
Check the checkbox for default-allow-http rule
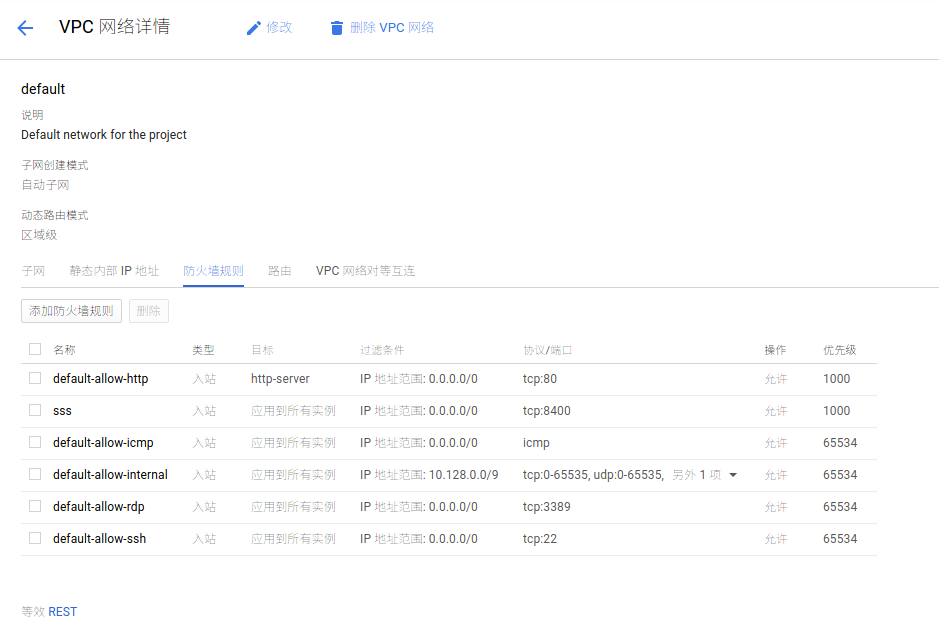[x=34, y=378]
